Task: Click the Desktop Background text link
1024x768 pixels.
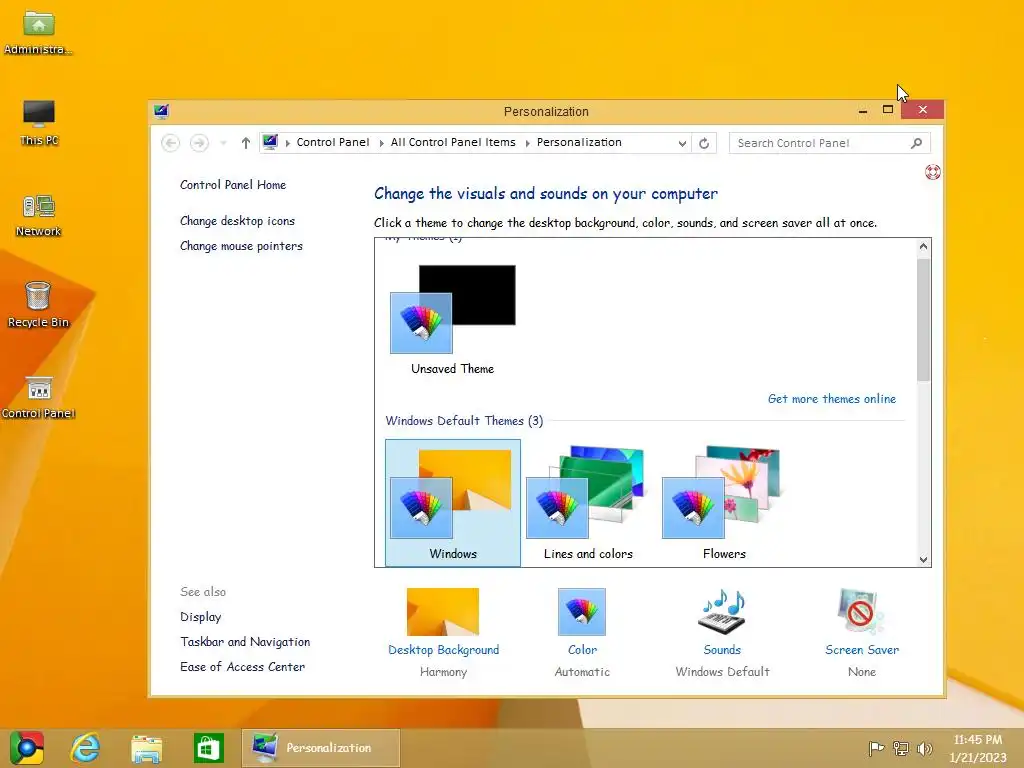Action: point(443,650)
